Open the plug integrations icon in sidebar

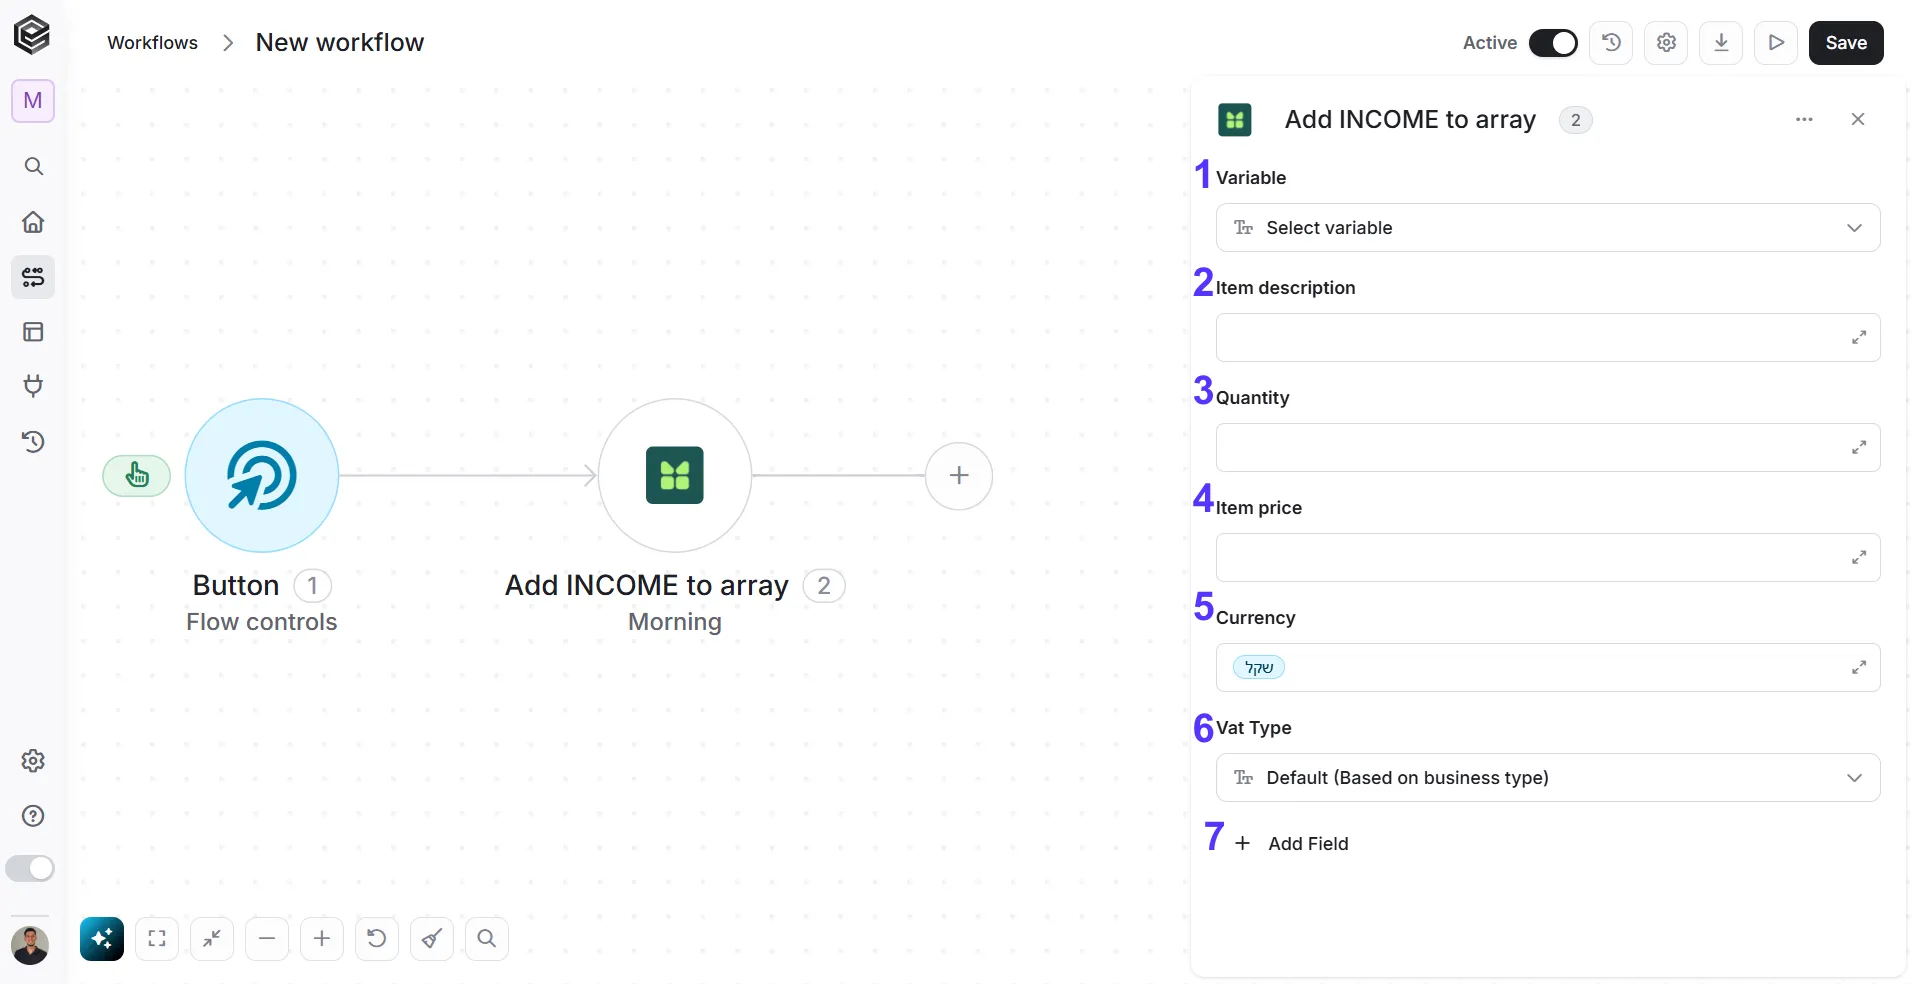33,386
